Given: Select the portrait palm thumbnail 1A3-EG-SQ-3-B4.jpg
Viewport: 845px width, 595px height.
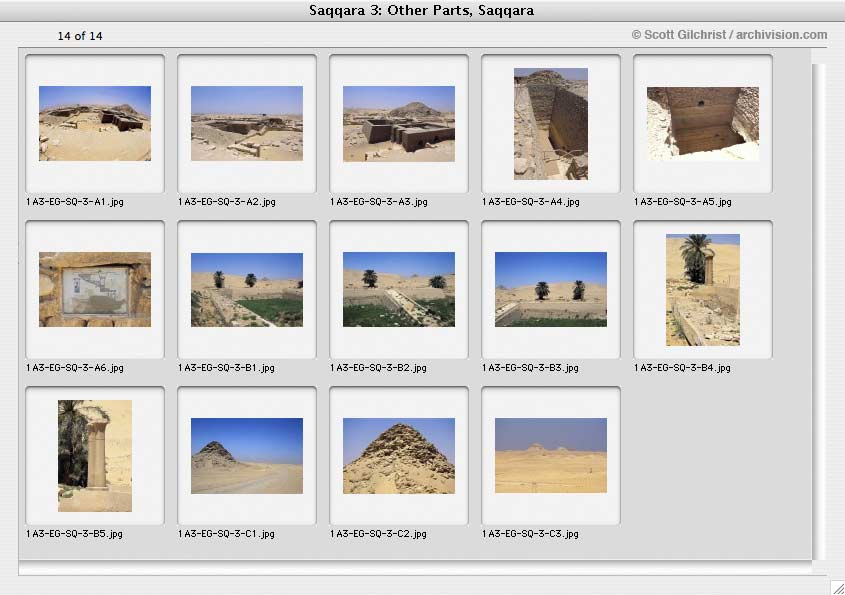Looking at the screenshot, I should pos(703,290).
